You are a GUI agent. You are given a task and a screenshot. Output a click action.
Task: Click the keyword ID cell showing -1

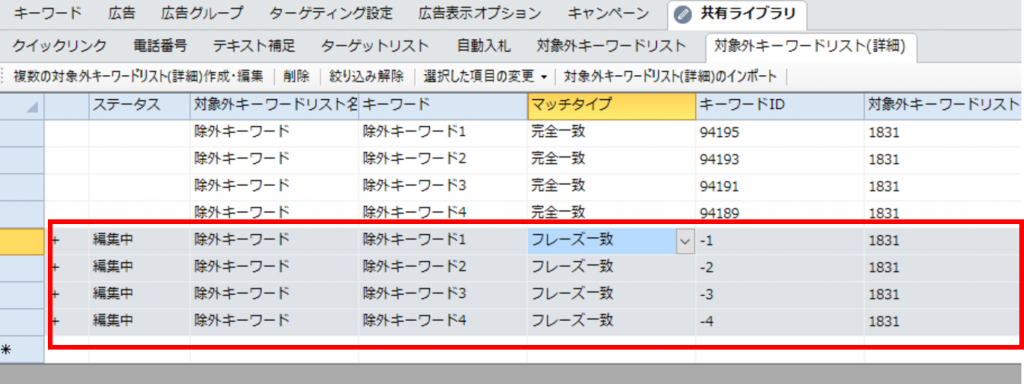pyautogui.click(x=780, y=240)
